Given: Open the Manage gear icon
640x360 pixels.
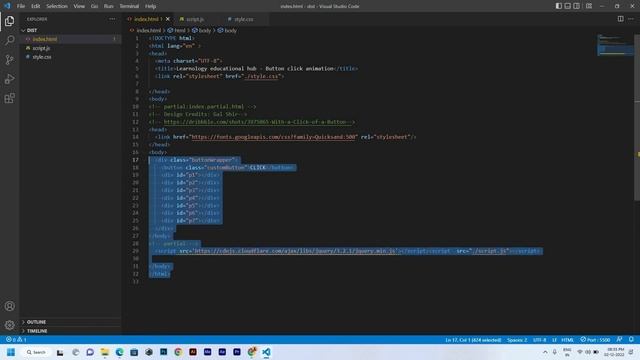Looking at the screenshot, I should [9, 325].
